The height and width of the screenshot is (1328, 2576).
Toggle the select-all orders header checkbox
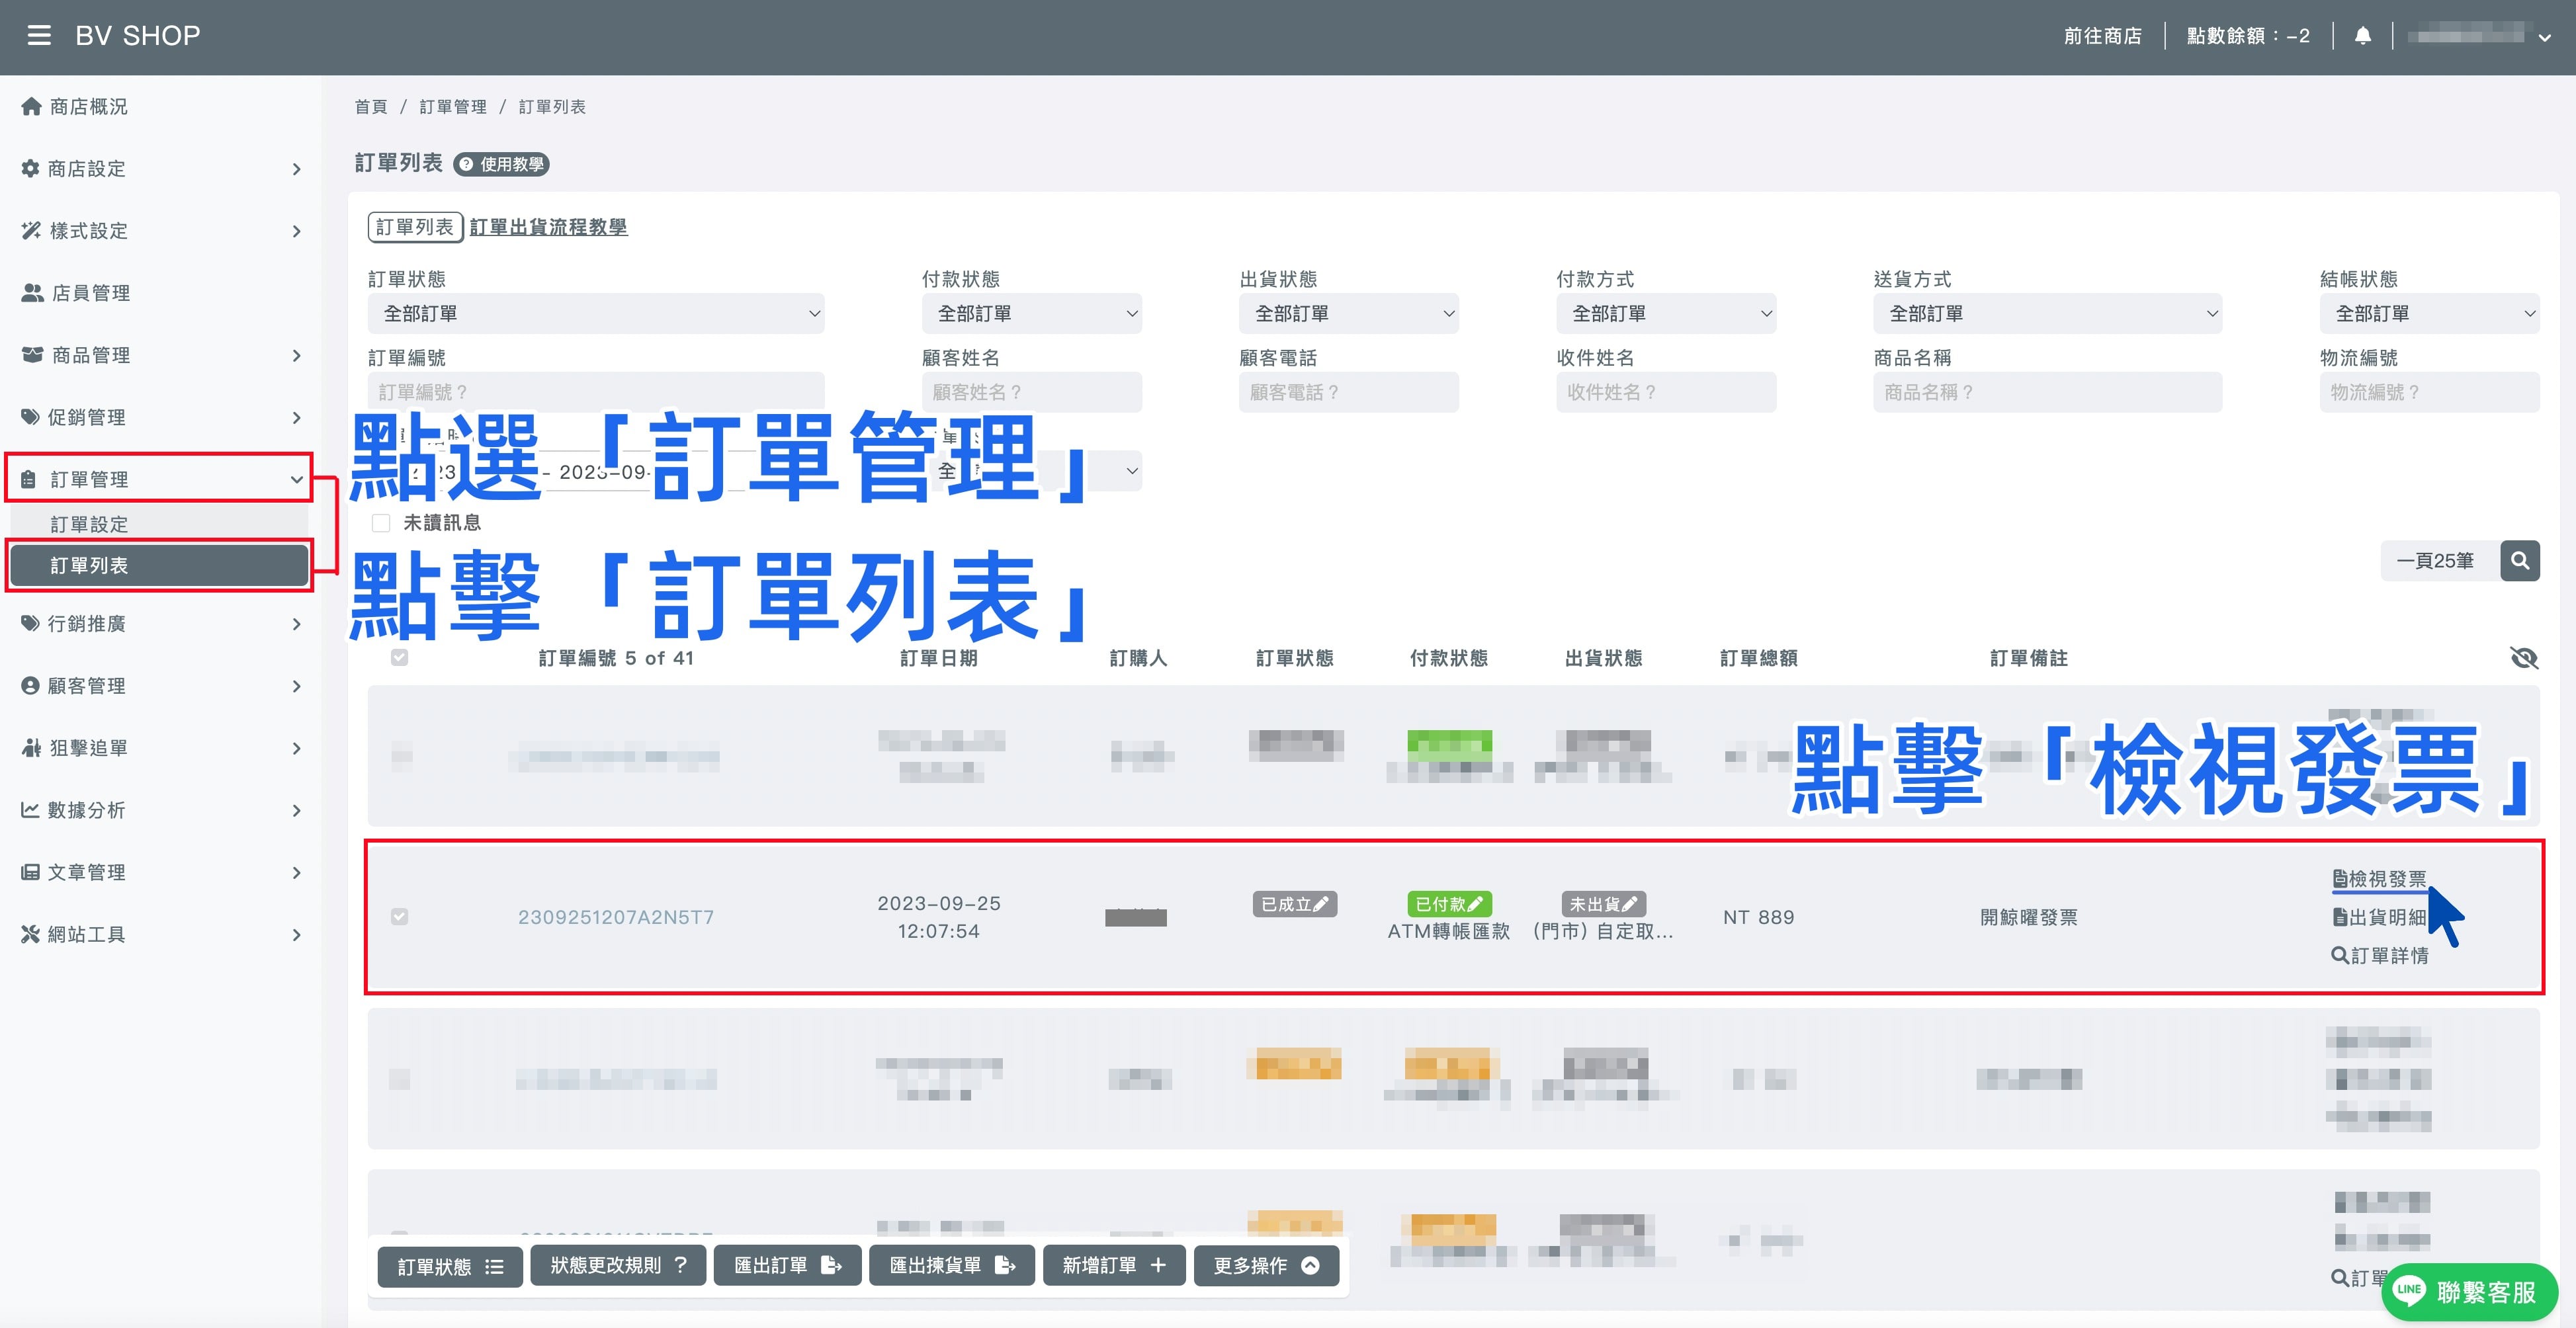coord(399,657)
